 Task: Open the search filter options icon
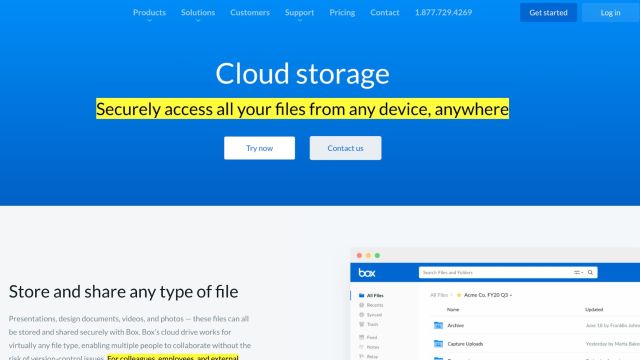point(578,272)
